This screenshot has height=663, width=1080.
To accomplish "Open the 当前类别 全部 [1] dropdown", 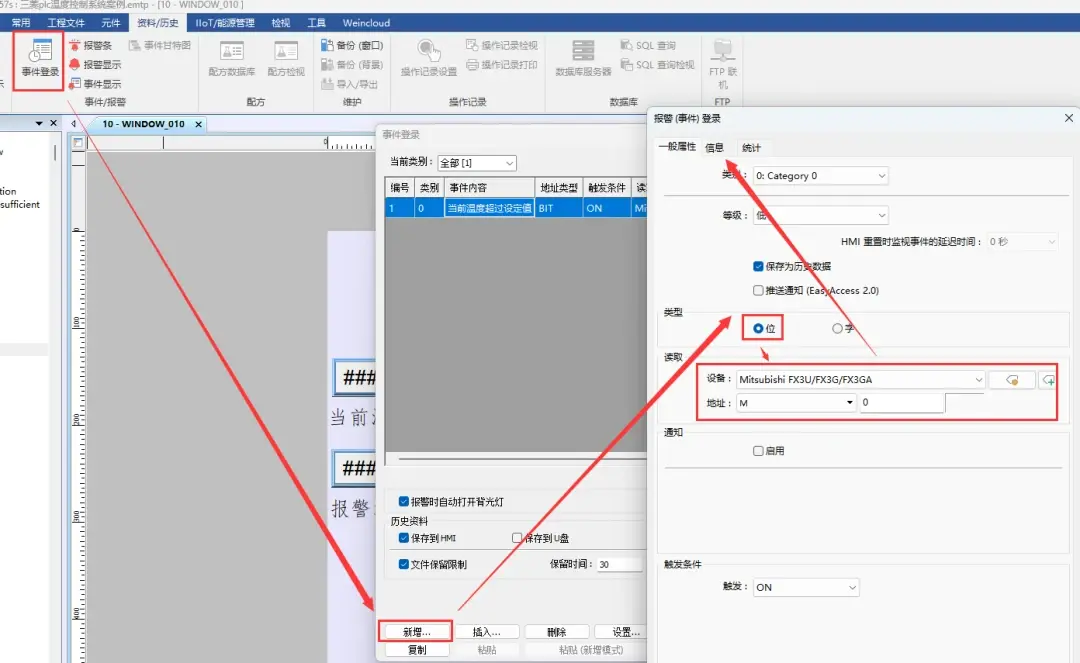I will 477,163.
